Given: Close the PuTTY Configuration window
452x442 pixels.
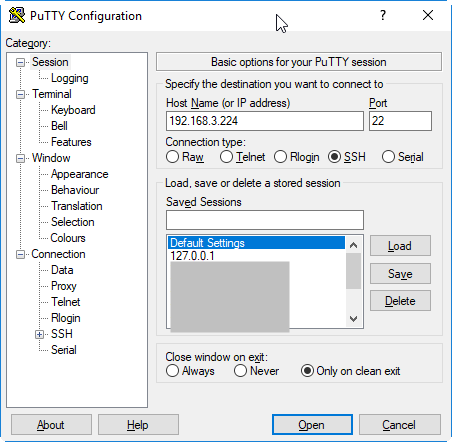Looking at the screenshot, I should [x=428, y=15].
